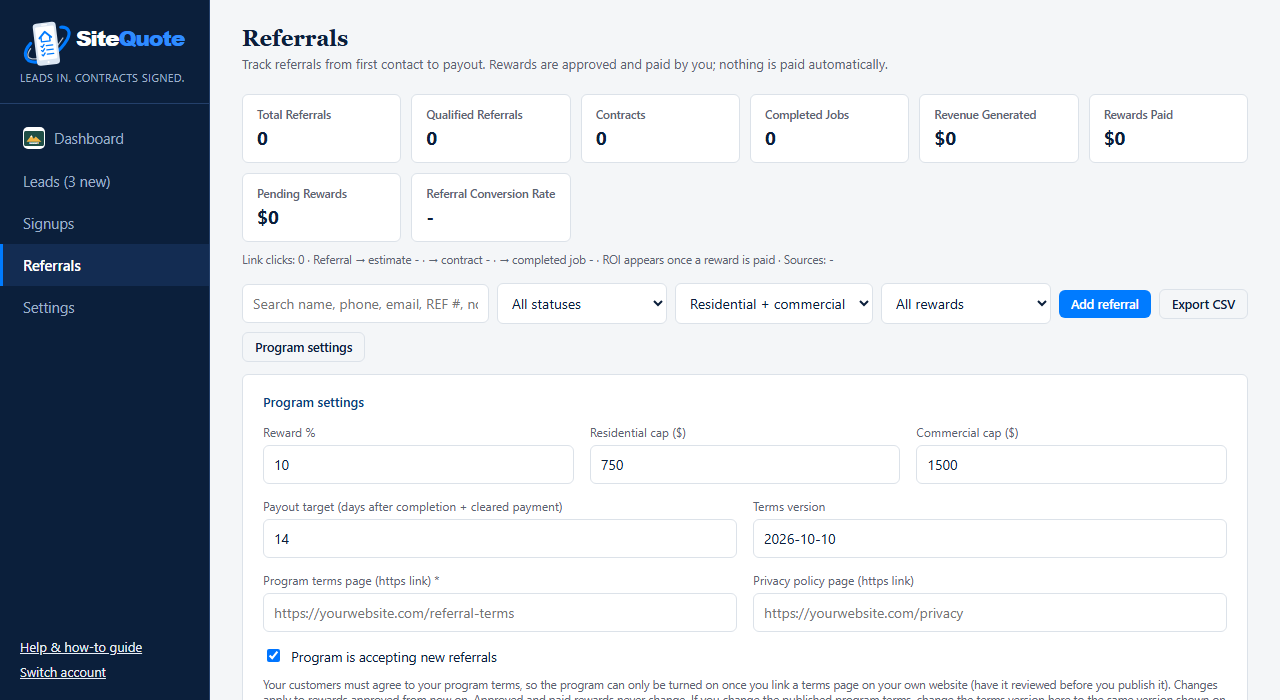This screenshot has height=700, width=1280.
Task: Open Settings from the sidebar
Action: point(105,308)
